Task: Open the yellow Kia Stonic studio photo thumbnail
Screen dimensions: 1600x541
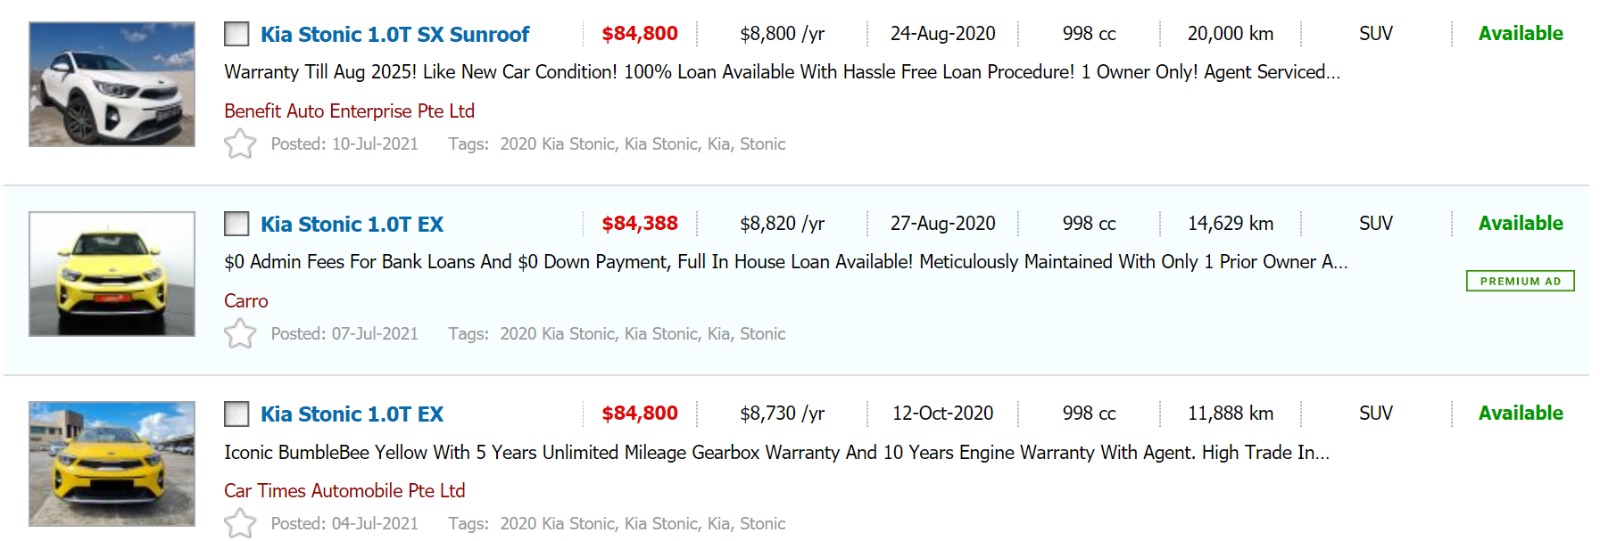Action: pos(112,274)
